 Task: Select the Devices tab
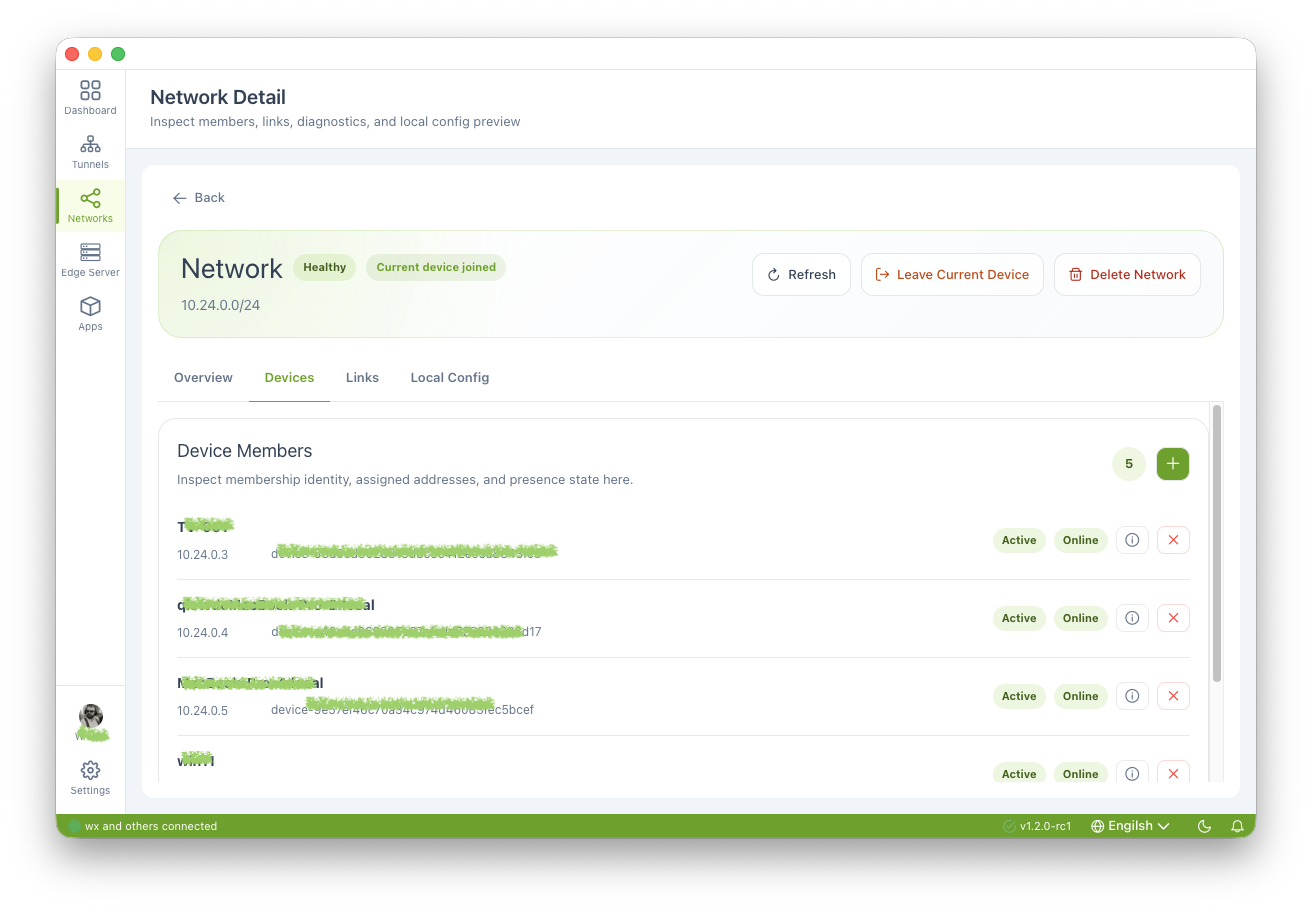289,378
